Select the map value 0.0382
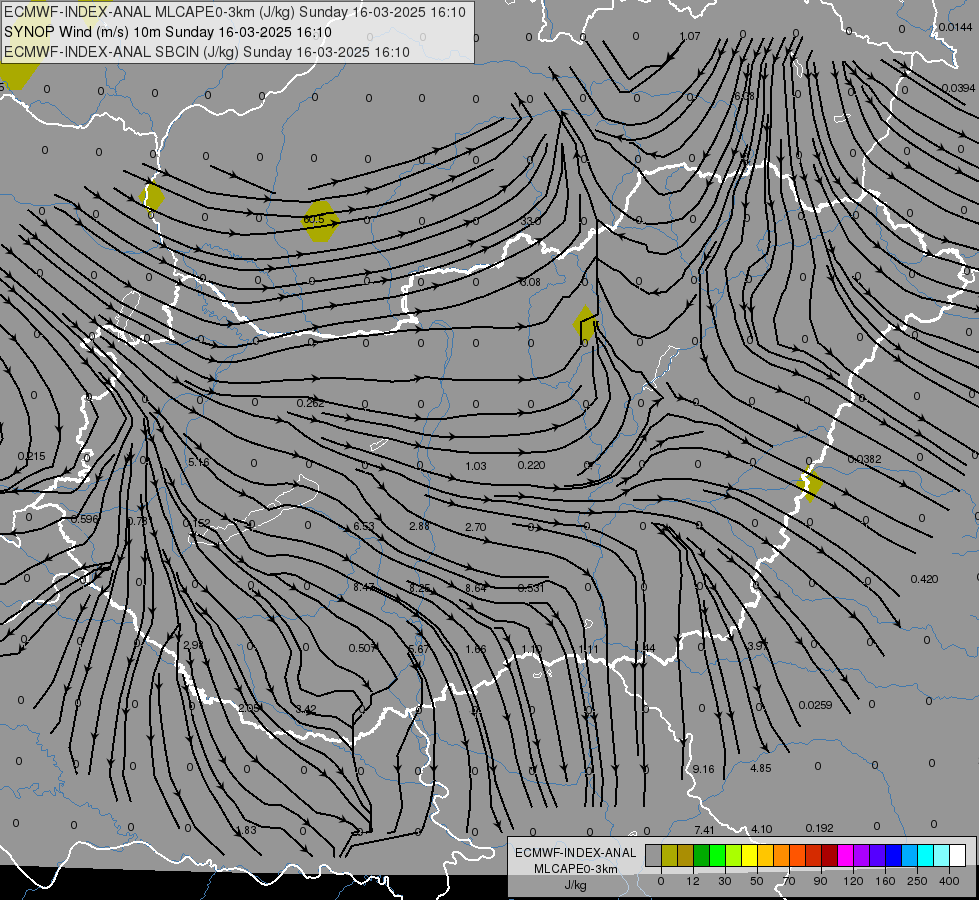 click(865, 459)
